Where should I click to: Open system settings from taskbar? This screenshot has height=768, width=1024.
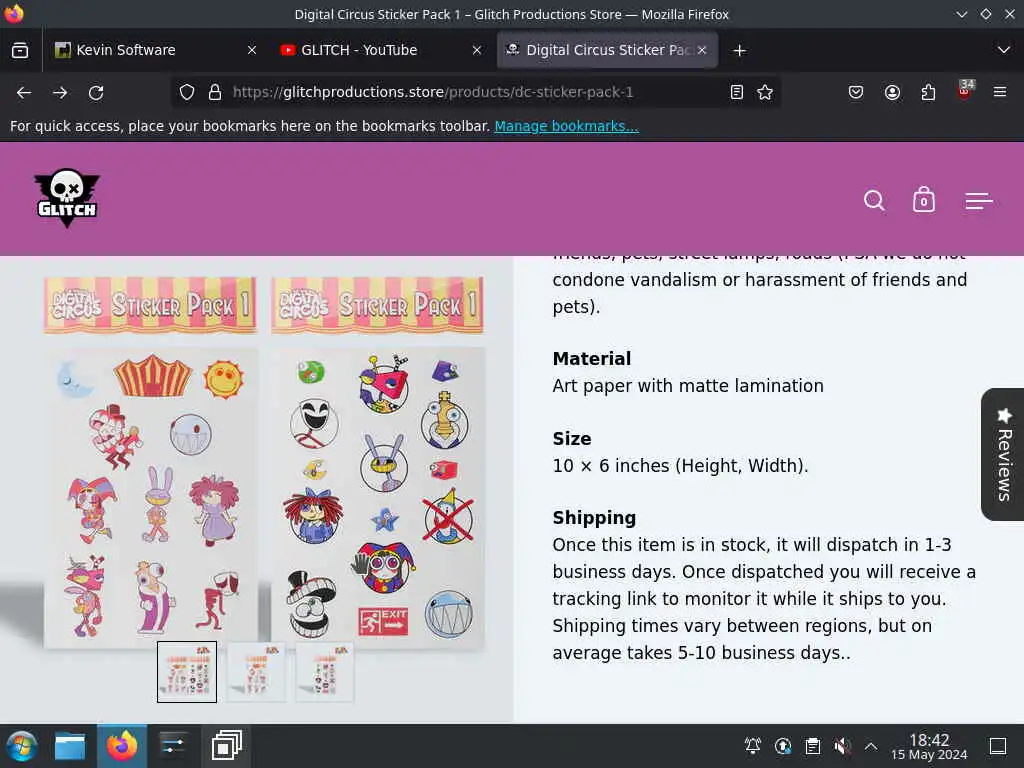173,746
